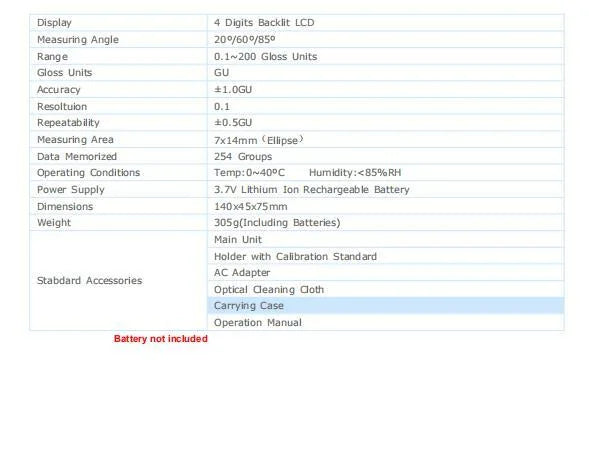
Task: Click the Display label cell
Action: (118, 23)
